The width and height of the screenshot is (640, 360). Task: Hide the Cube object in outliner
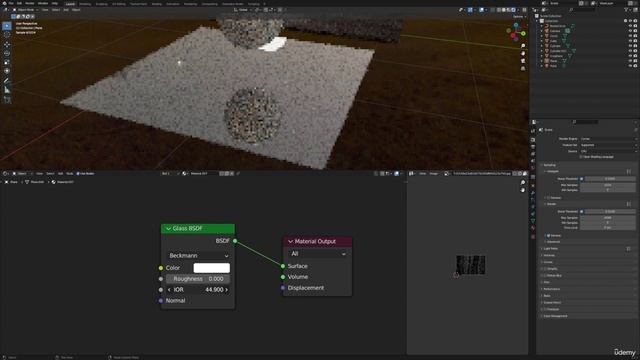[630, 41]
